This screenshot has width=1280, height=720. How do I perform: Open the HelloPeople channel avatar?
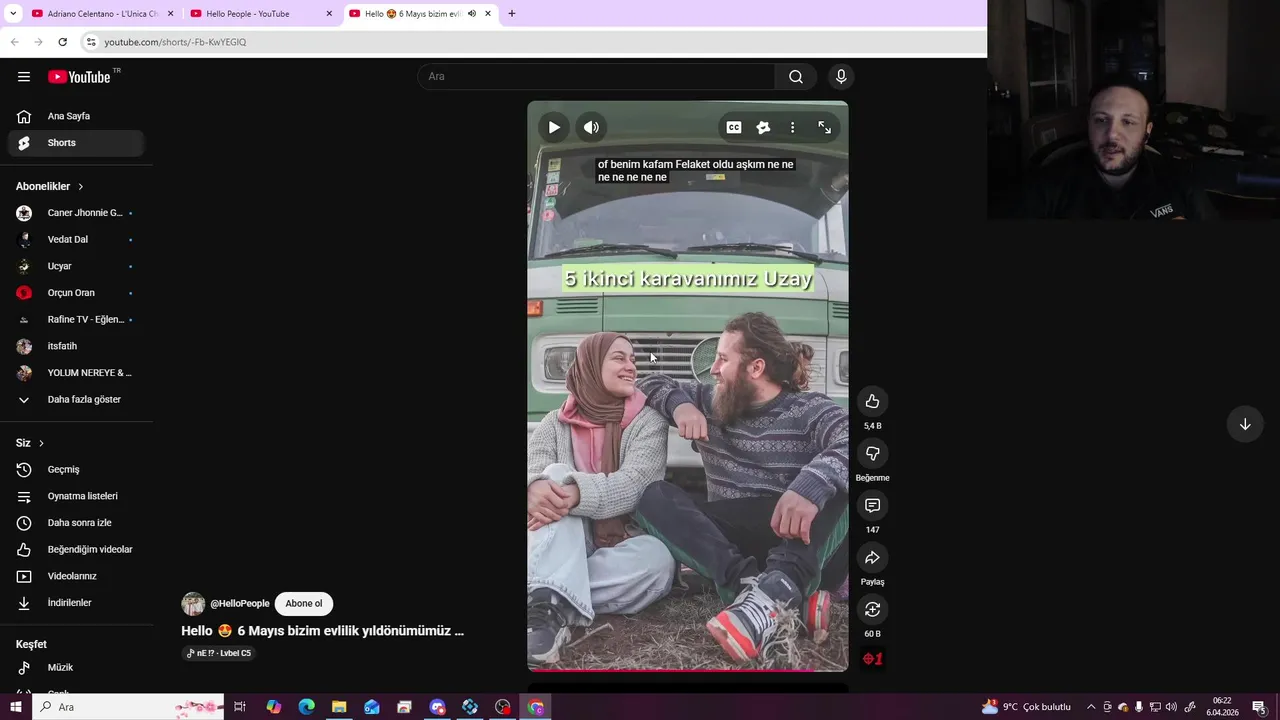coord(193,604)
